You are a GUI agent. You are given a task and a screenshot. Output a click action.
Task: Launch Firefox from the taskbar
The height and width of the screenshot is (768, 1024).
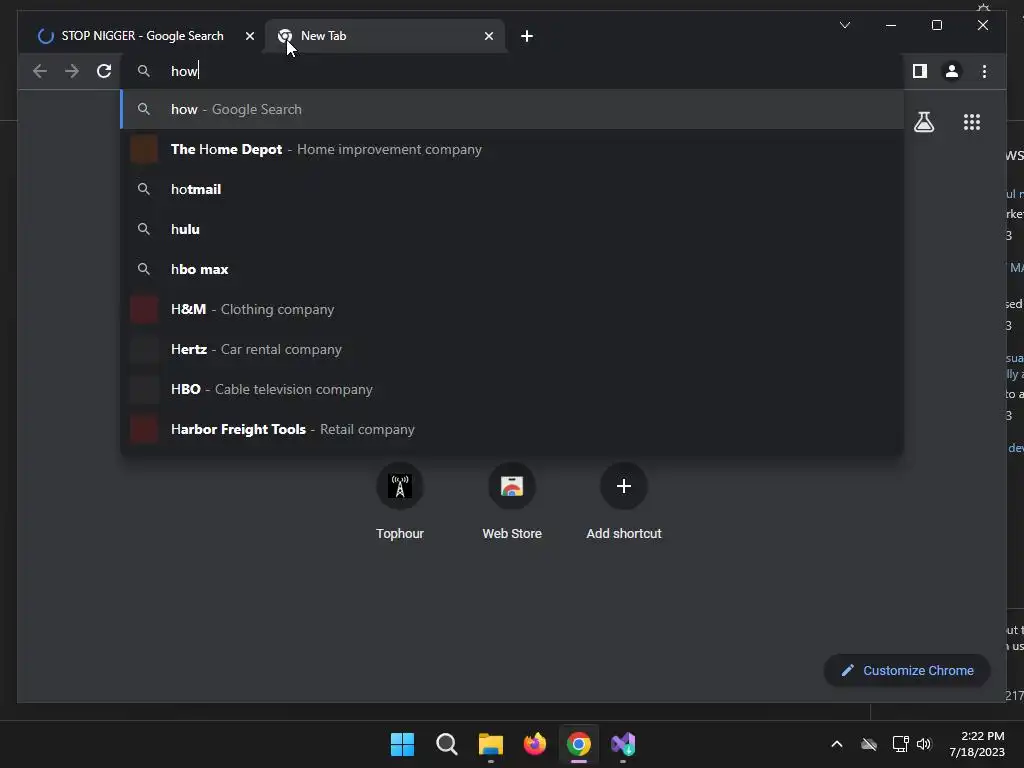(x=535, y=744)
